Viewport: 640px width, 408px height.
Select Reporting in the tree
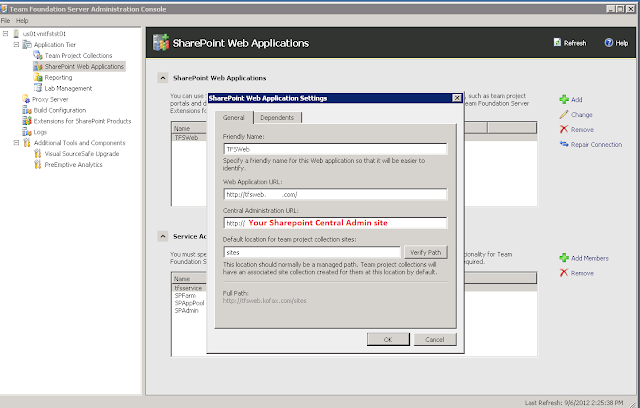pos(58,78)
